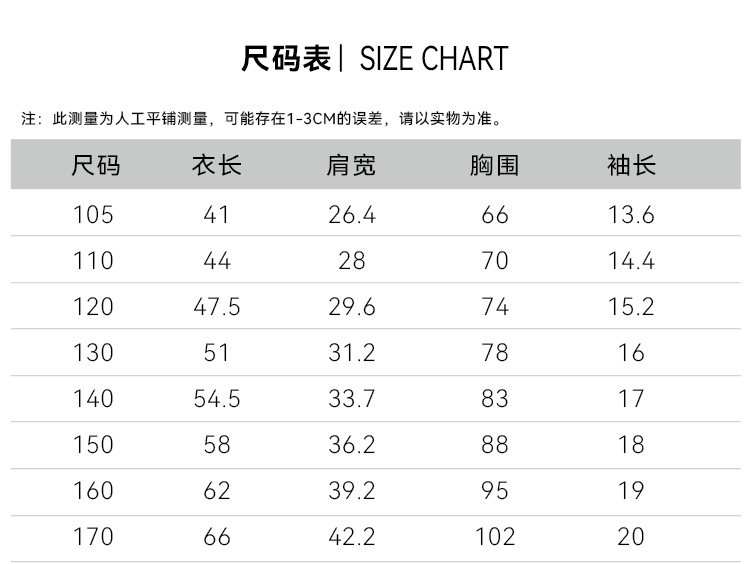Select the shoulder width value 26.4

point(352,215)
